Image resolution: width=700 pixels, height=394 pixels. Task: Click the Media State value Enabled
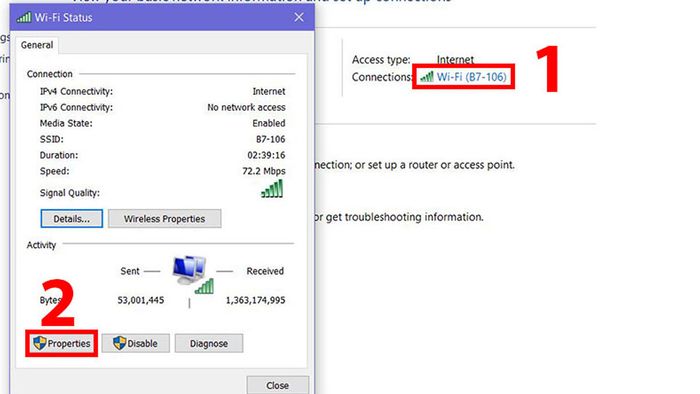pos(269,123)
